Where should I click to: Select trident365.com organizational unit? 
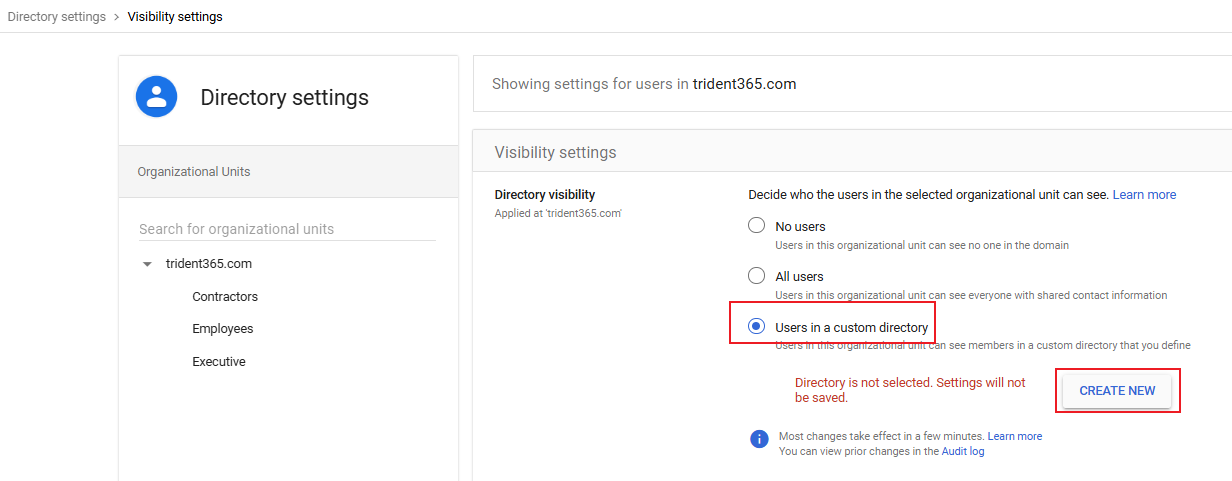pyautogui.click(x=208, y=264)
